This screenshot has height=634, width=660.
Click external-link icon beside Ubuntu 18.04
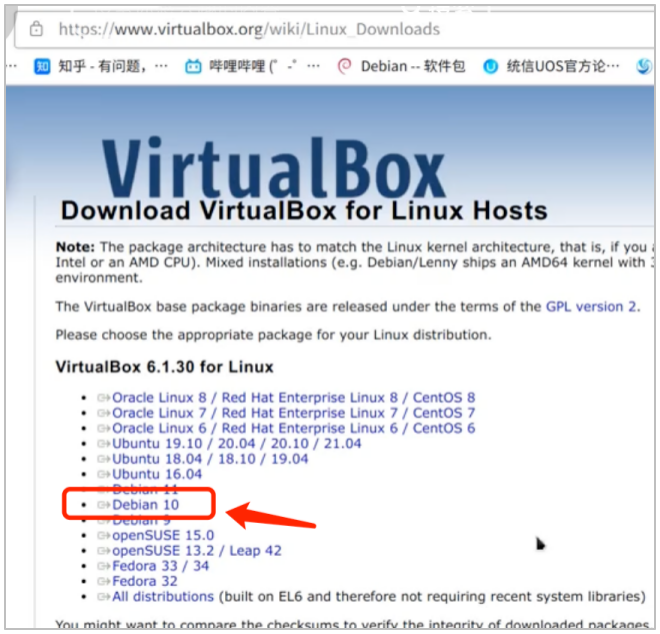[104, 459]
